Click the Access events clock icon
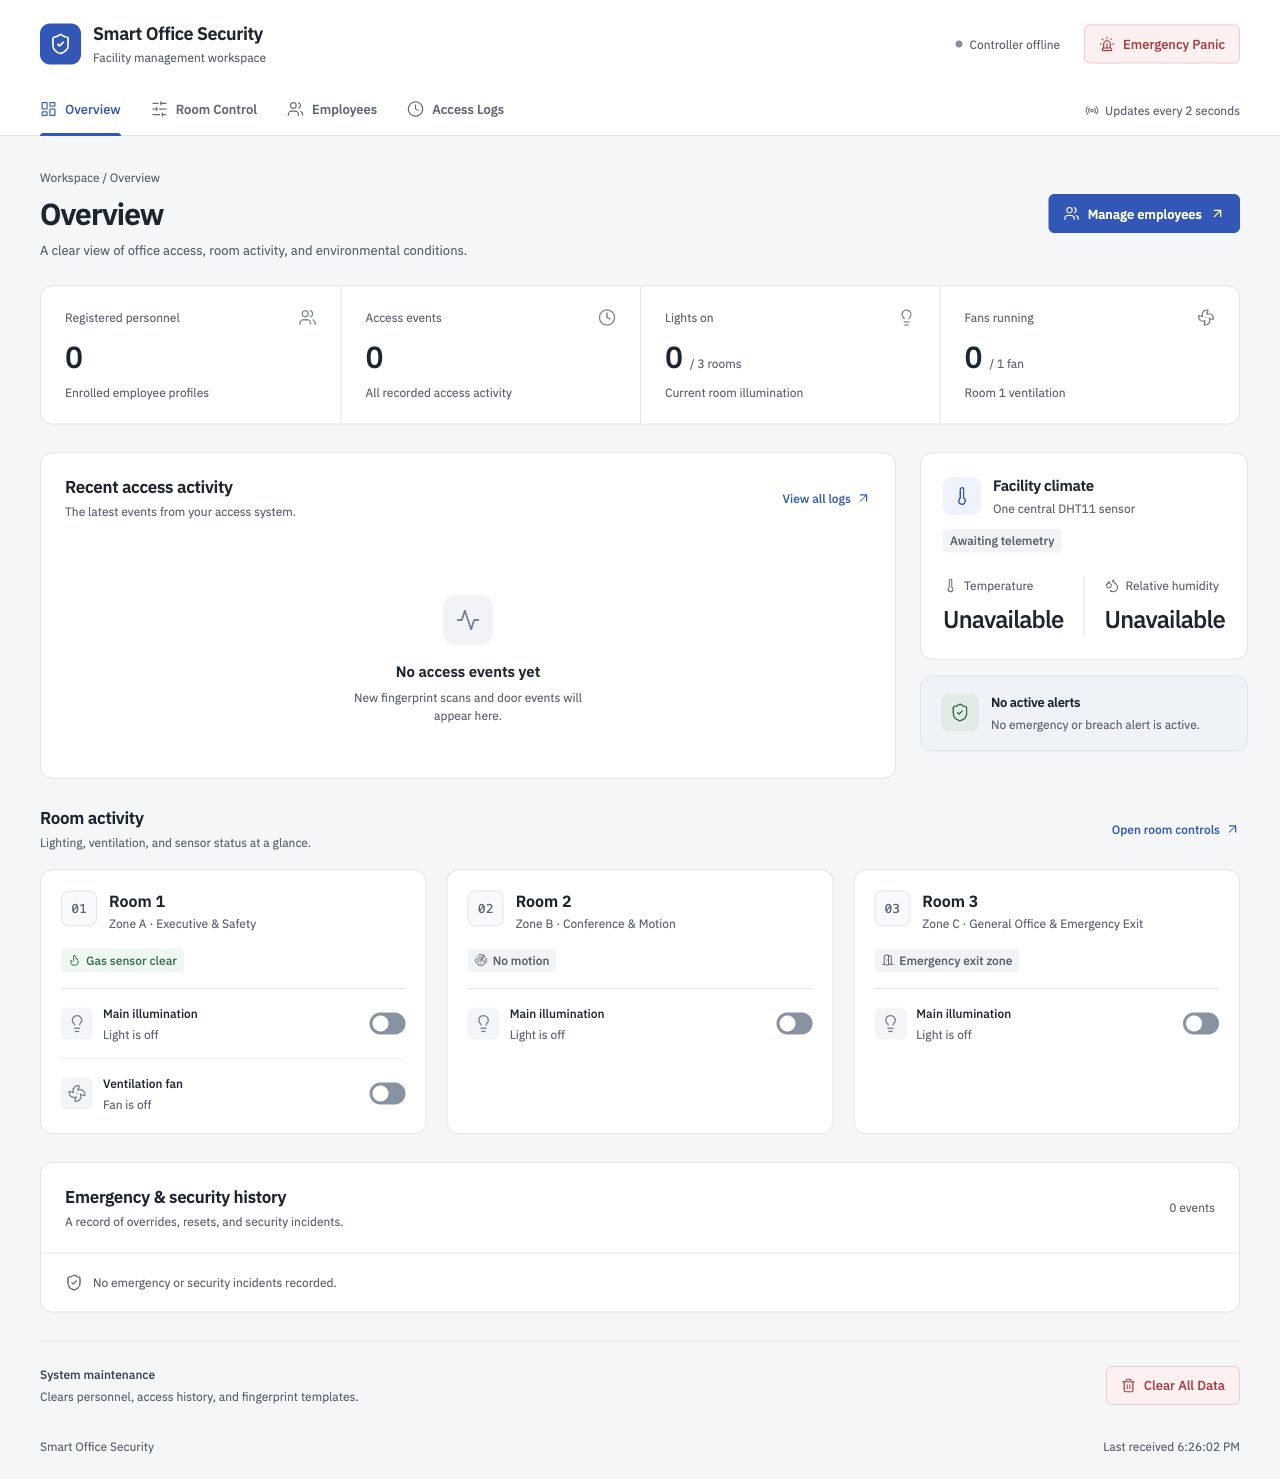 click(x=607, y=318)
